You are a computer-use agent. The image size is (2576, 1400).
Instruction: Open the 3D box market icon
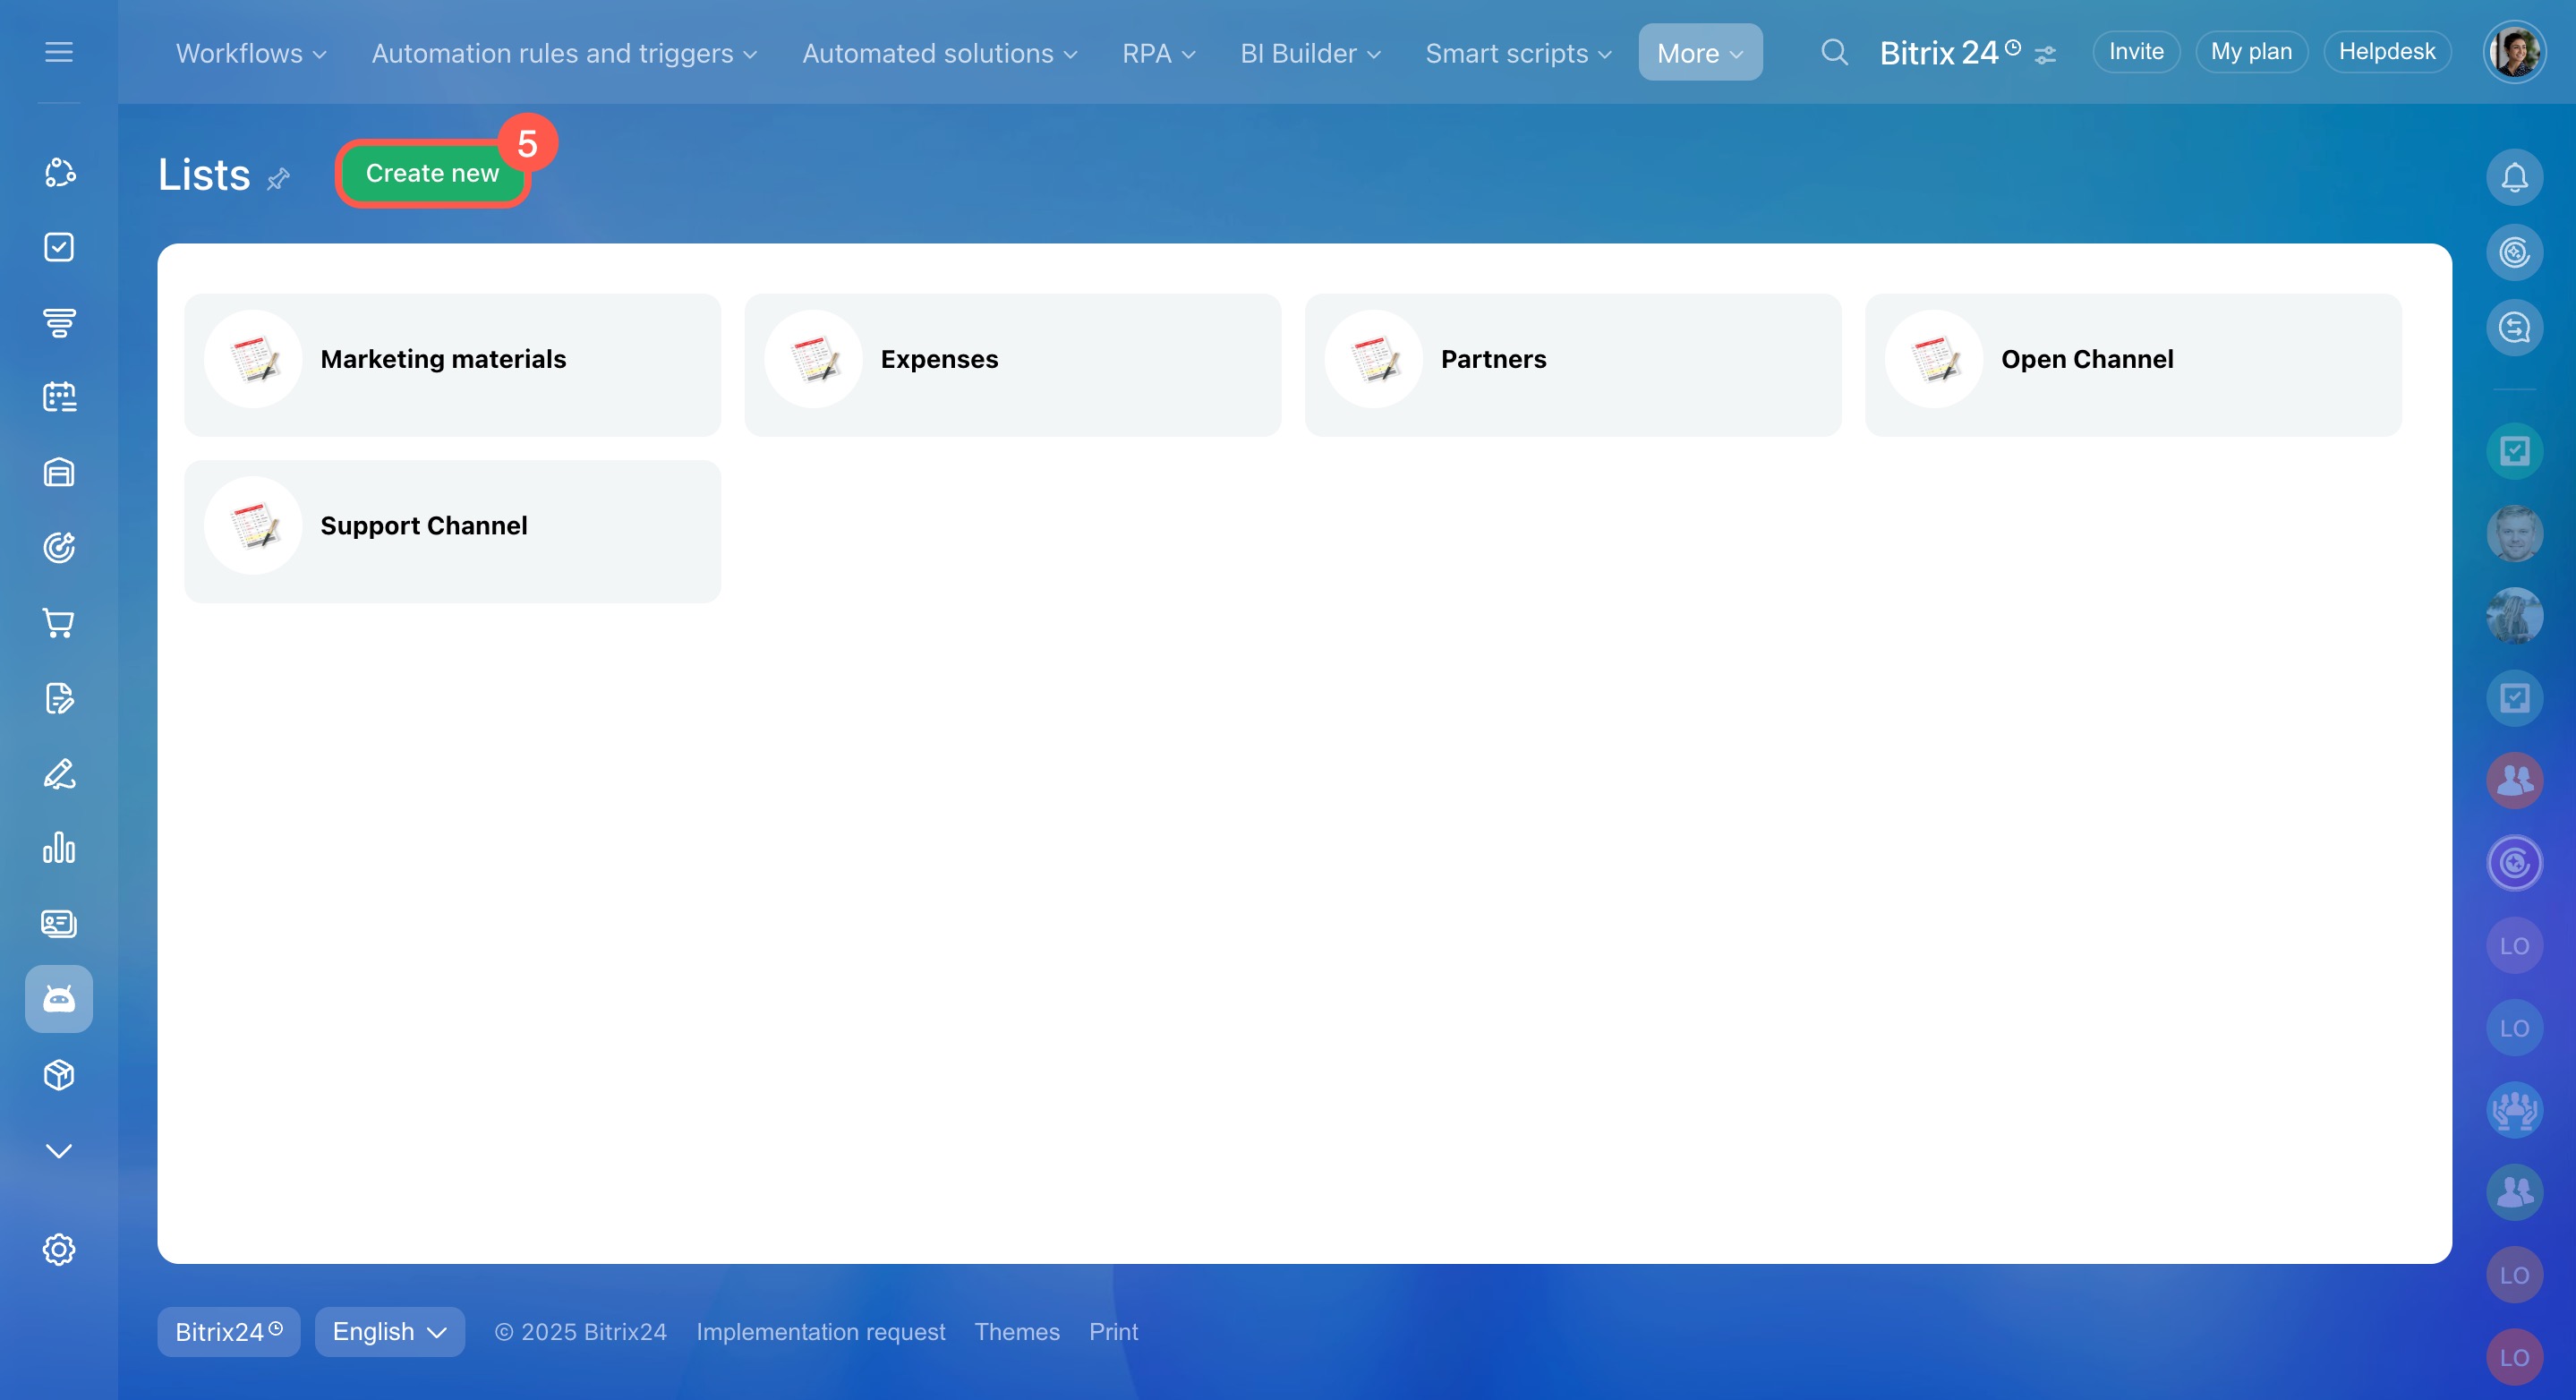(x=59, y=1075)
